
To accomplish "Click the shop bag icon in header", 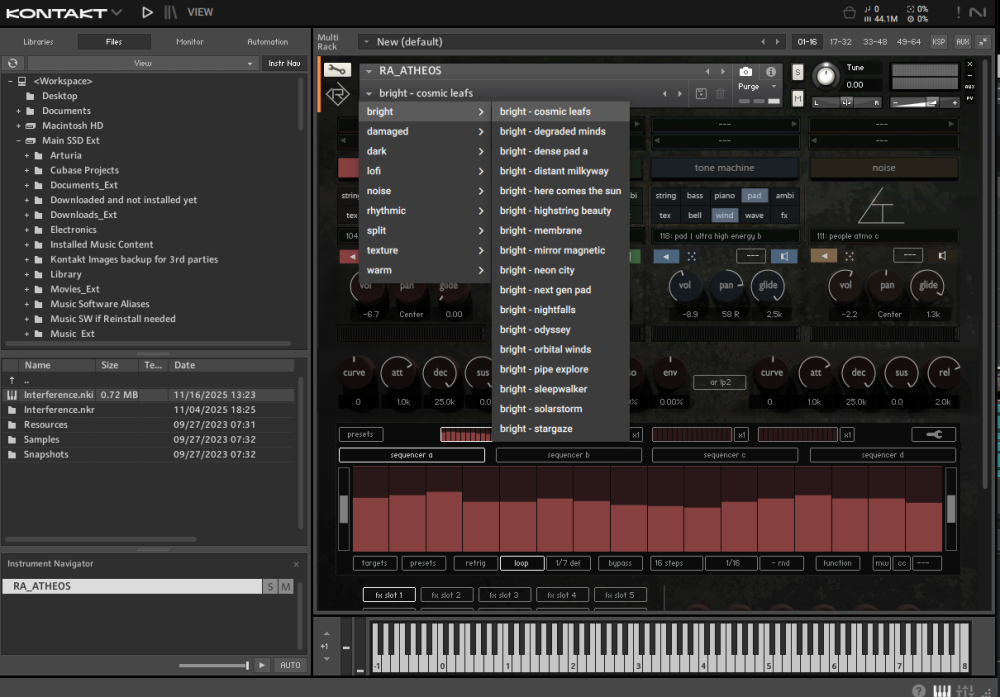I will (x=849, y=12).
